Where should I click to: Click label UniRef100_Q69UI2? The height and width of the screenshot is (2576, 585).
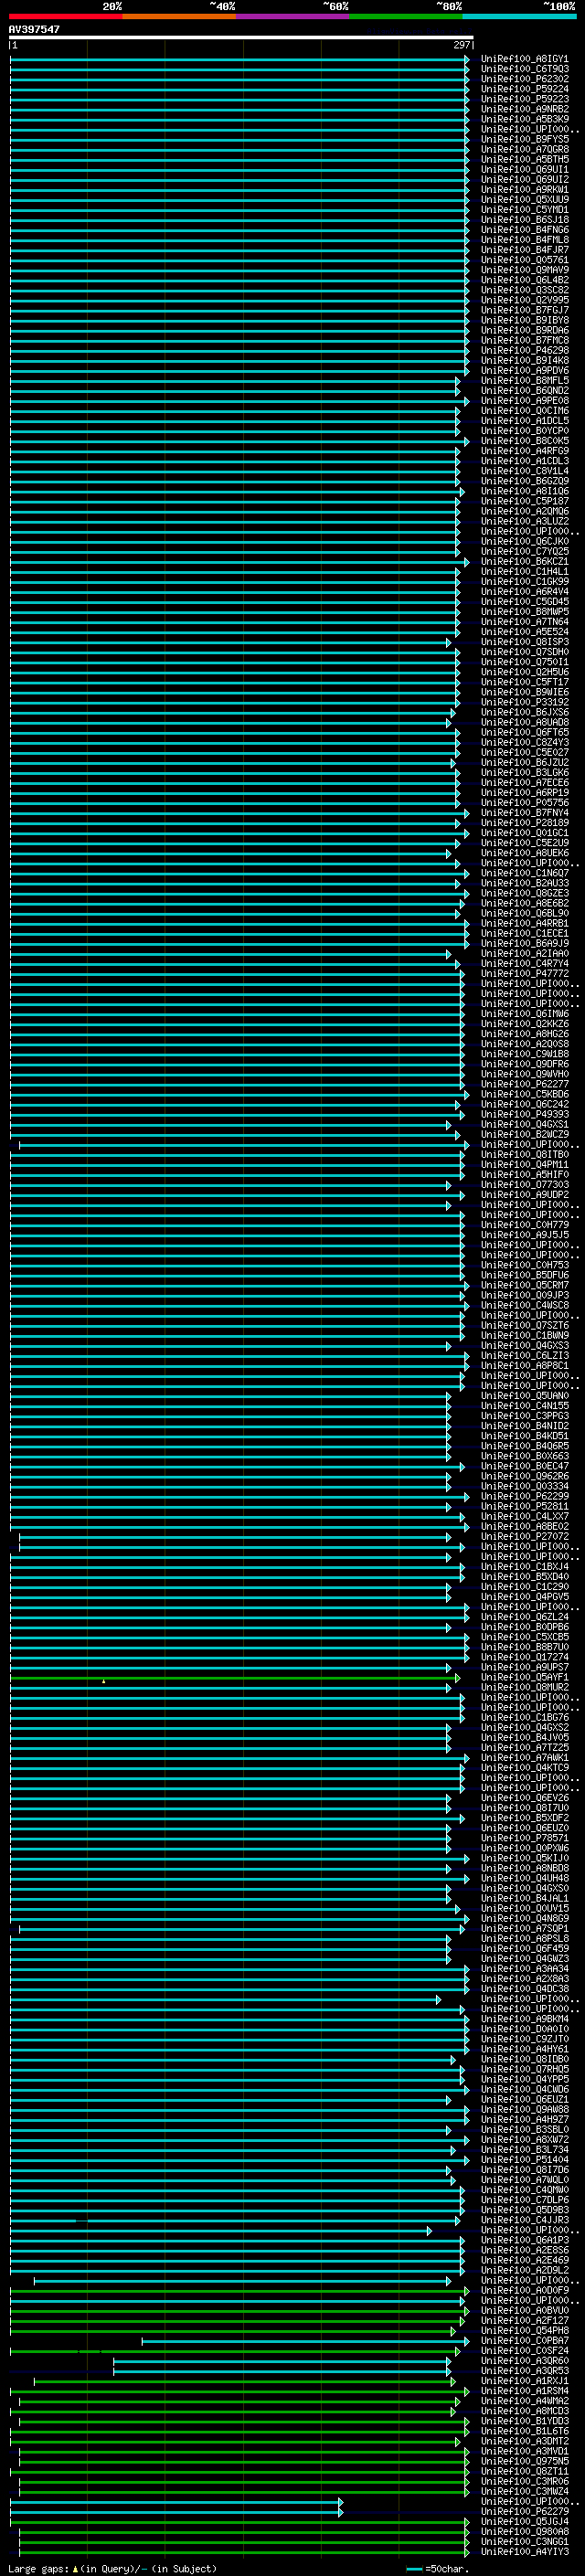point(524,179)
